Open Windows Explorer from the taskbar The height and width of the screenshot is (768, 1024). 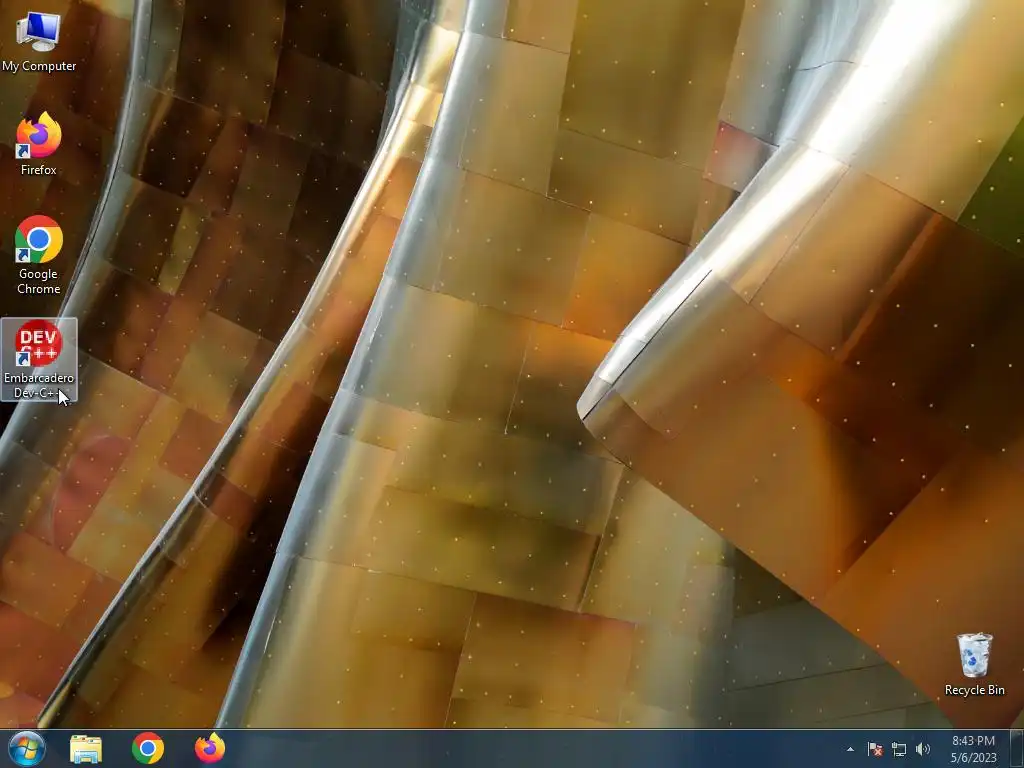coord(86,749)
